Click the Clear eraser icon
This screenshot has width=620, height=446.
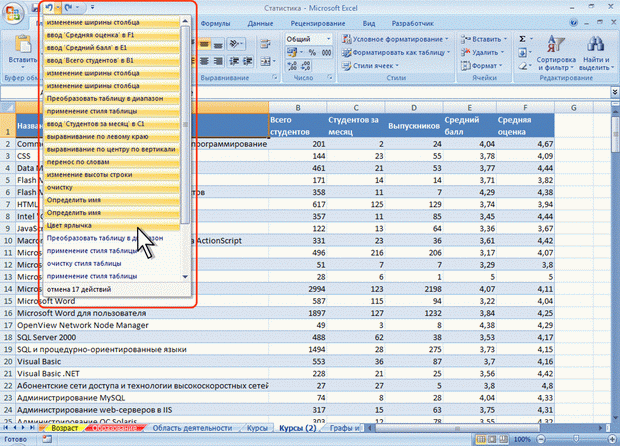click(522, 66)
